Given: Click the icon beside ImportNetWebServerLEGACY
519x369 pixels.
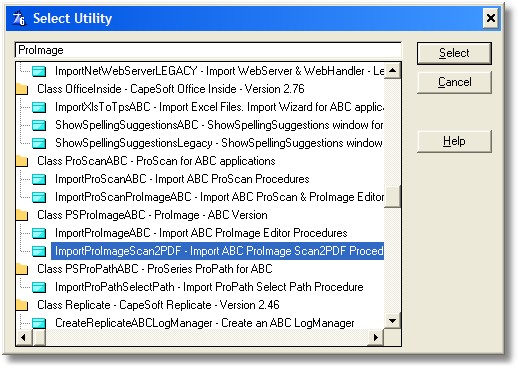Looking at the screenshot, I should pyautogui.click(x=39, y=71).
